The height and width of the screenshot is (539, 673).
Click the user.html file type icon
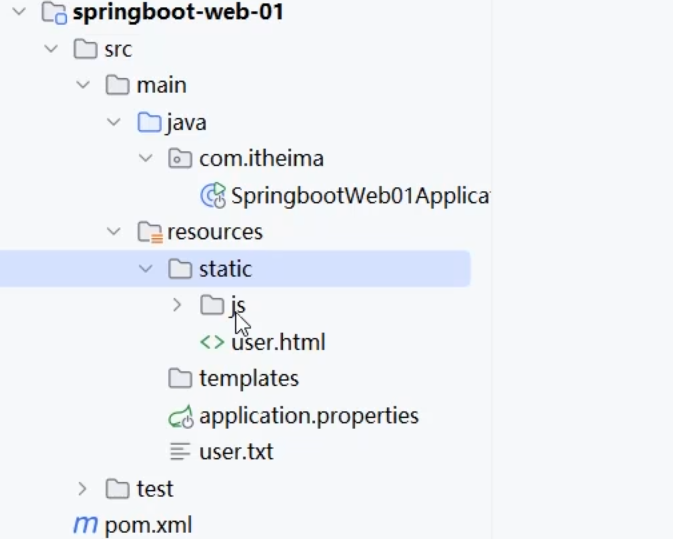click(212, 342)
